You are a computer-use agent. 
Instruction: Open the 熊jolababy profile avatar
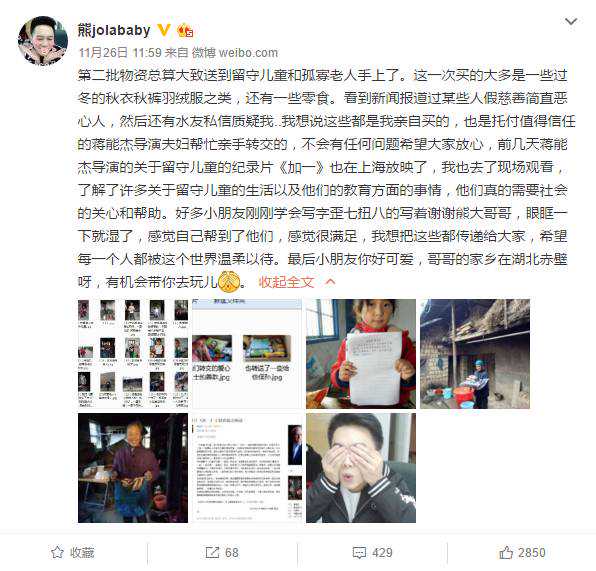coord(43,41)
